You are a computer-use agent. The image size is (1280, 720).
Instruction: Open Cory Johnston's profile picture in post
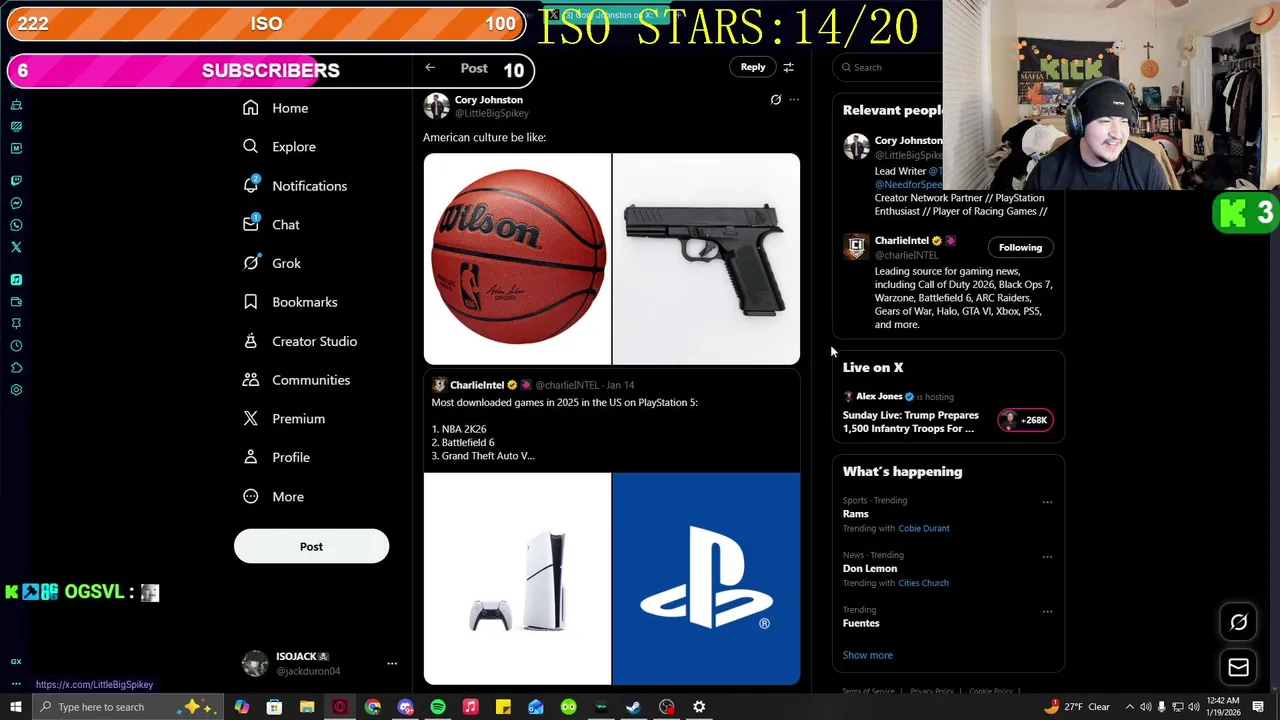436,106
